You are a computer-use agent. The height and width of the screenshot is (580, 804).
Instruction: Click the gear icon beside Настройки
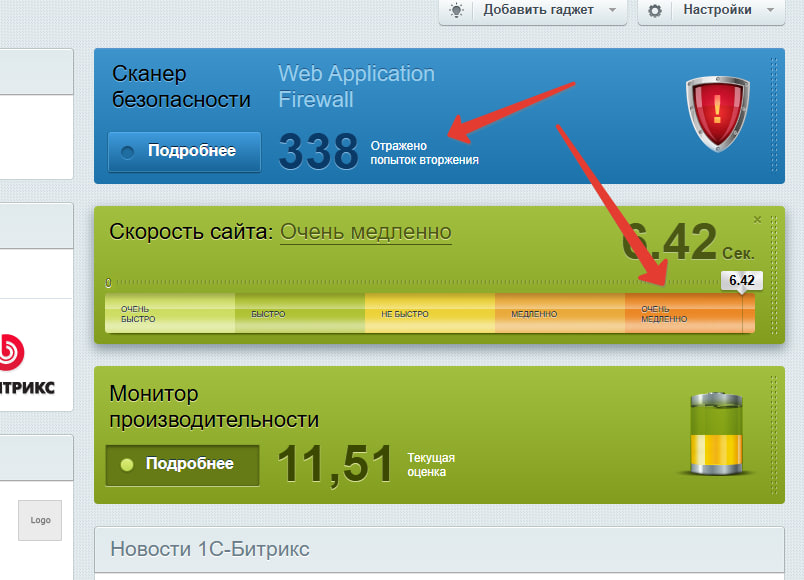coord(655,10)
